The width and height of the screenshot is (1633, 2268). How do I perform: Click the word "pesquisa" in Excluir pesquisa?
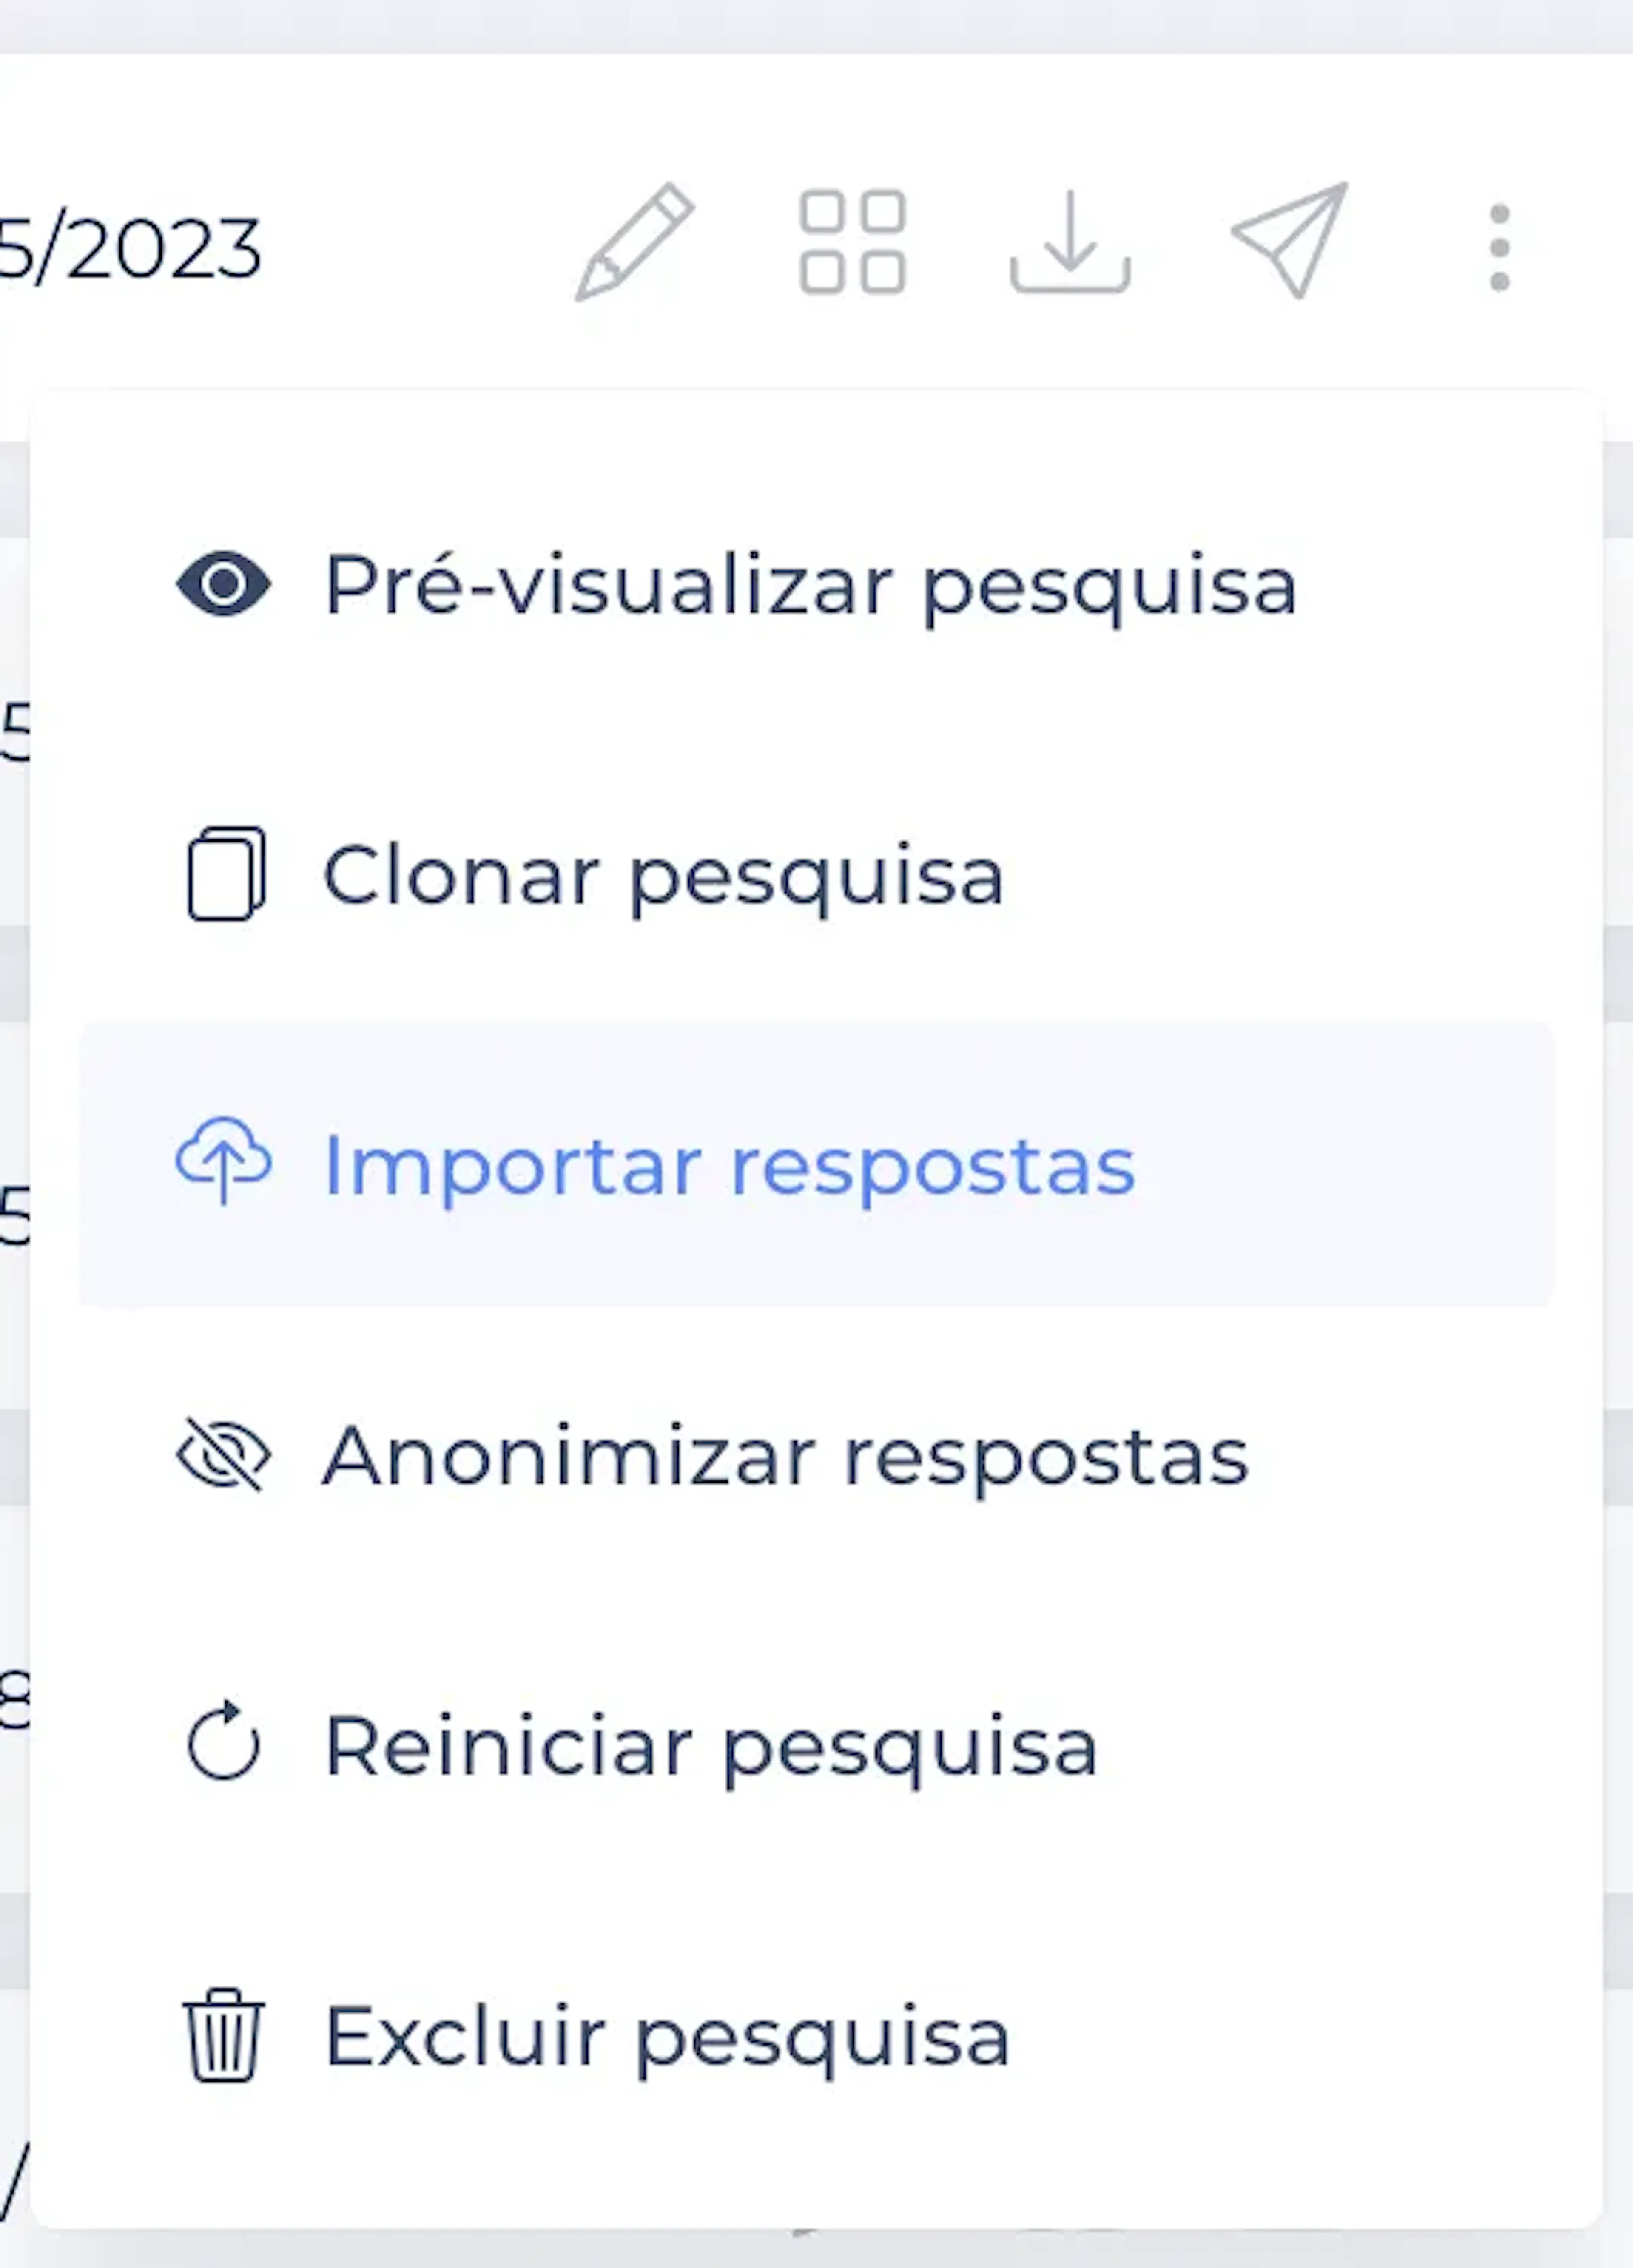pyautogui.click(x=822, y=2040)
